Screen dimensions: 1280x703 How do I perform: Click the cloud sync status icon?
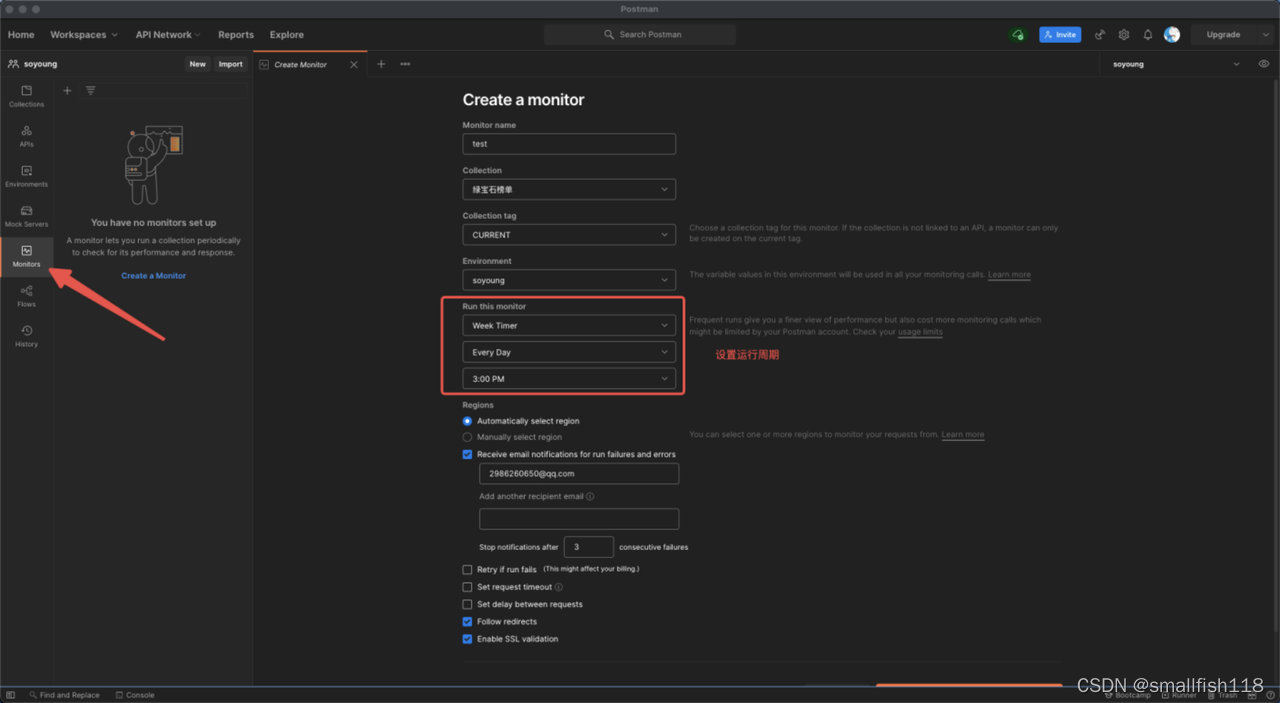[1017, 34]
